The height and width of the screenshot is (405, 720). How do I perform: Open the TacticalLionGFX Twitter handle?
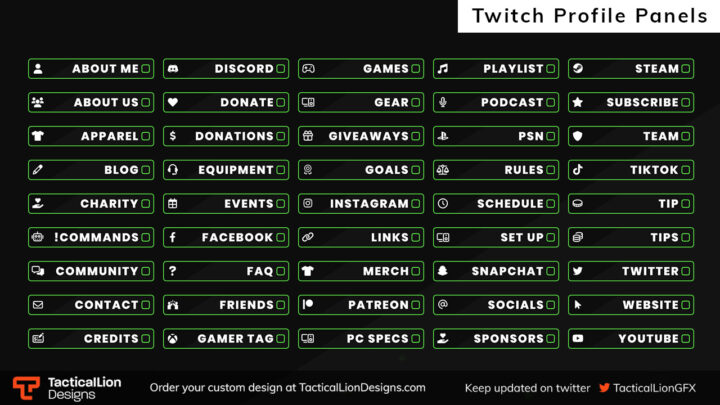point(654,388)
